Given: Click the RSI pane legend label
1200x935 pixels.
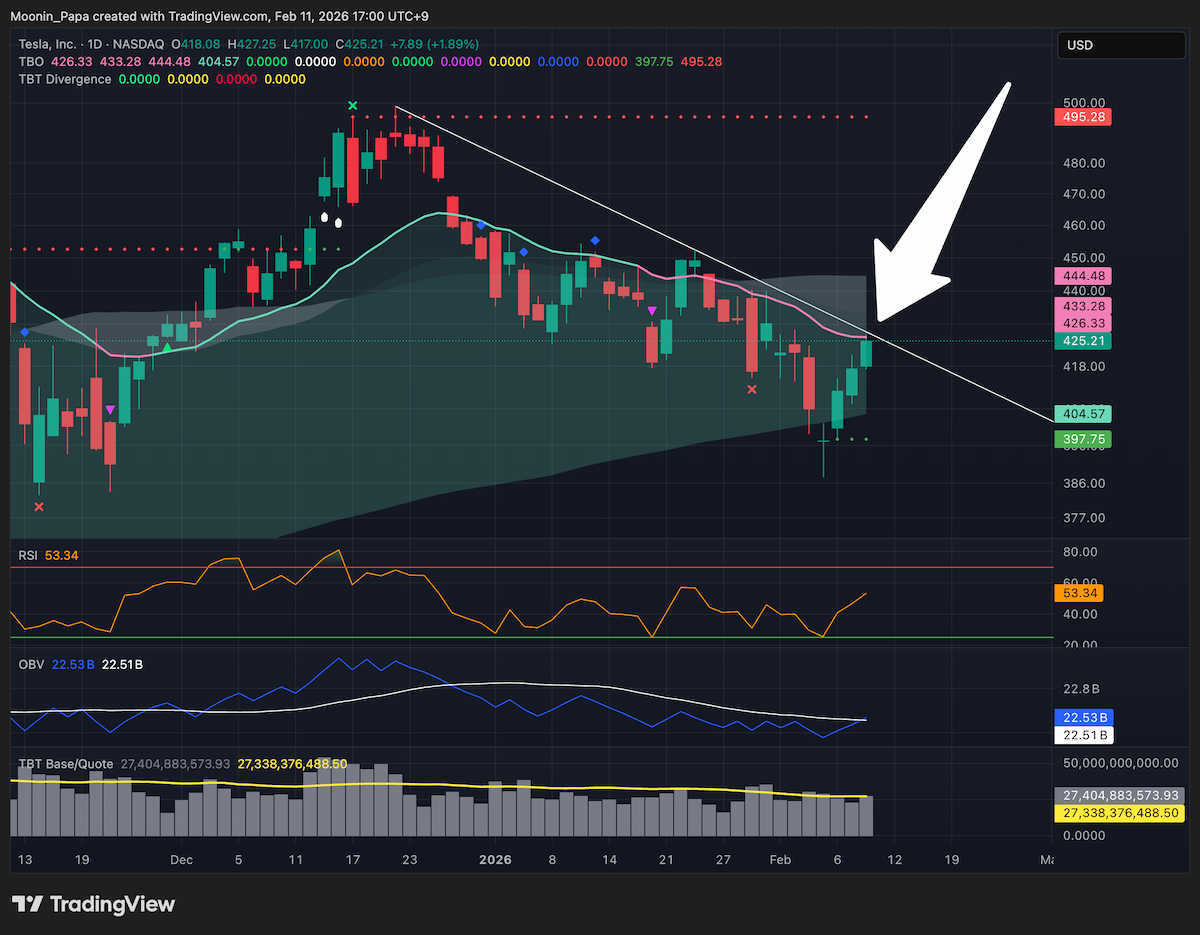Looking at the screenshot, I should (30, 554).
